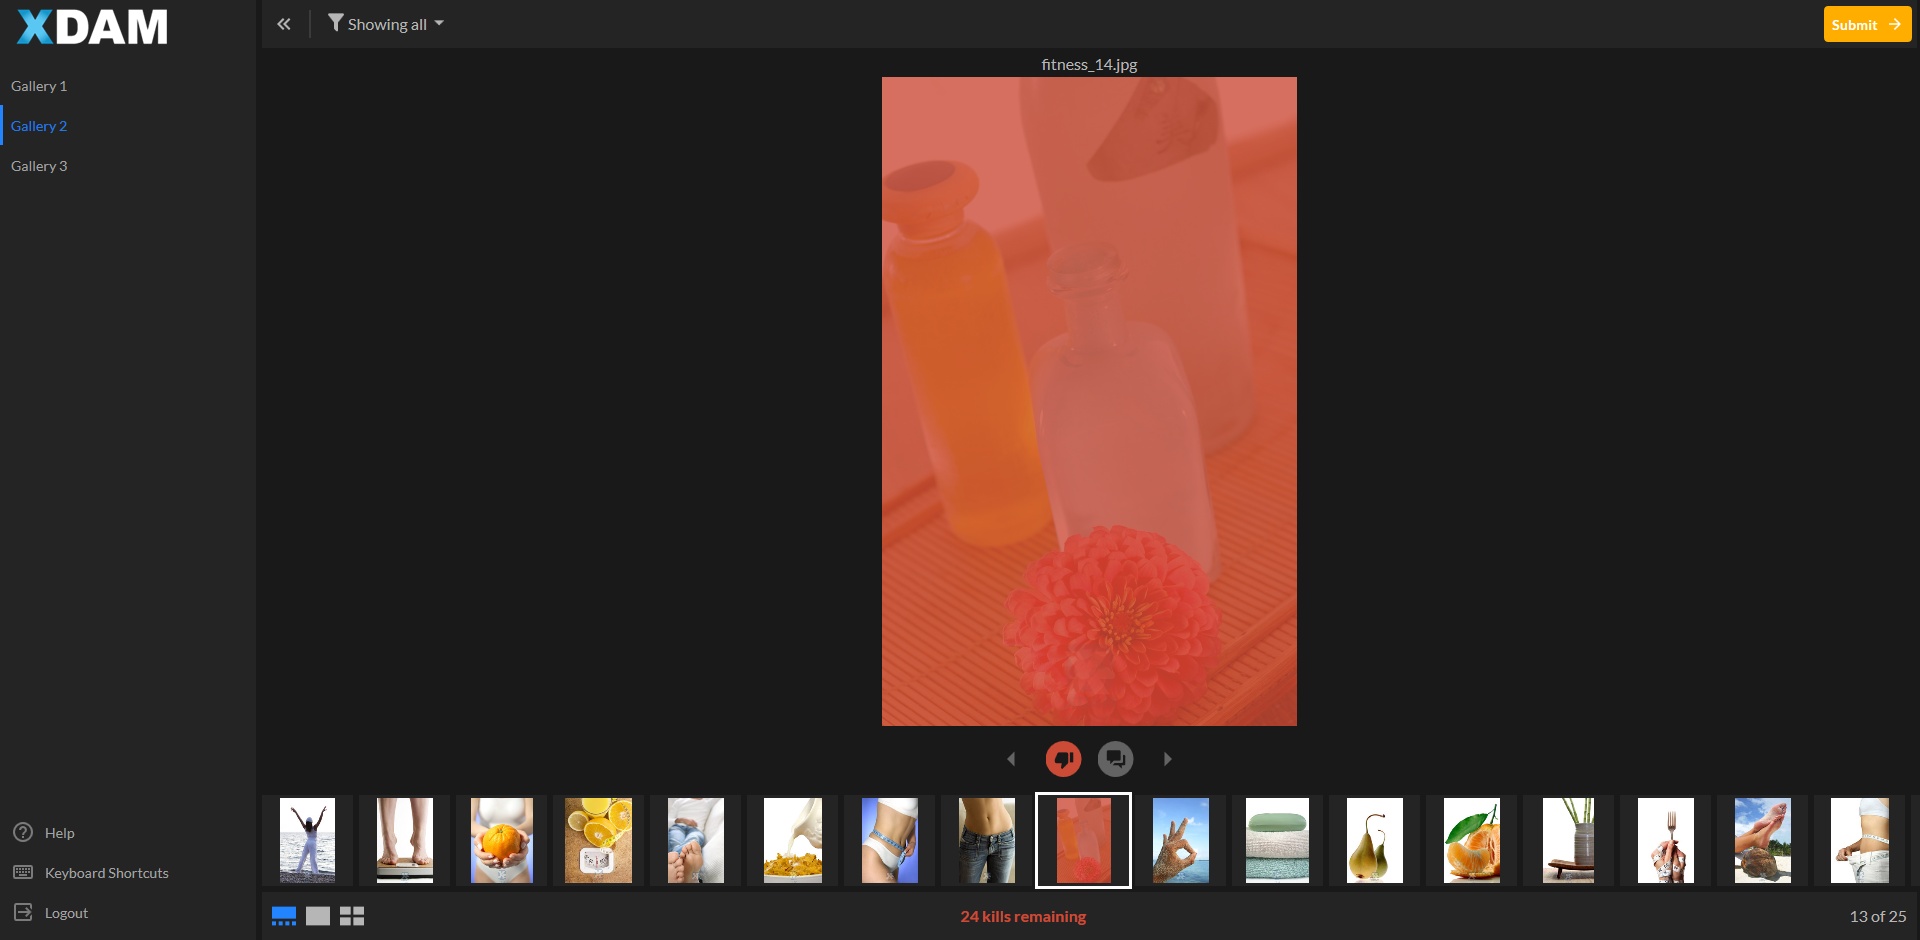
Task: Select Gallery 2 in sidebar
Action: coord(39,126)
